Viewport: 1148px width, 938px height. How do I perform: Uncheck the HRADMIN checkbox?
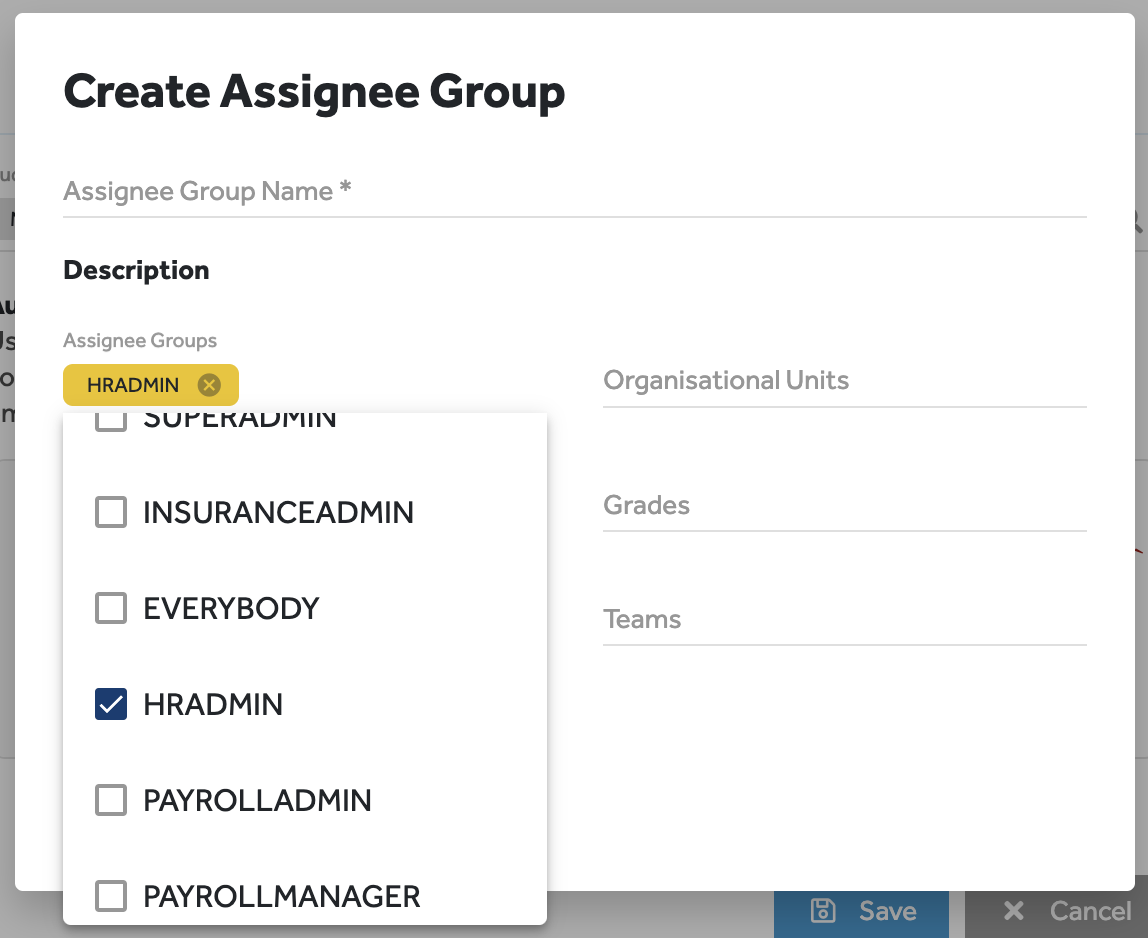click(111, 704)
